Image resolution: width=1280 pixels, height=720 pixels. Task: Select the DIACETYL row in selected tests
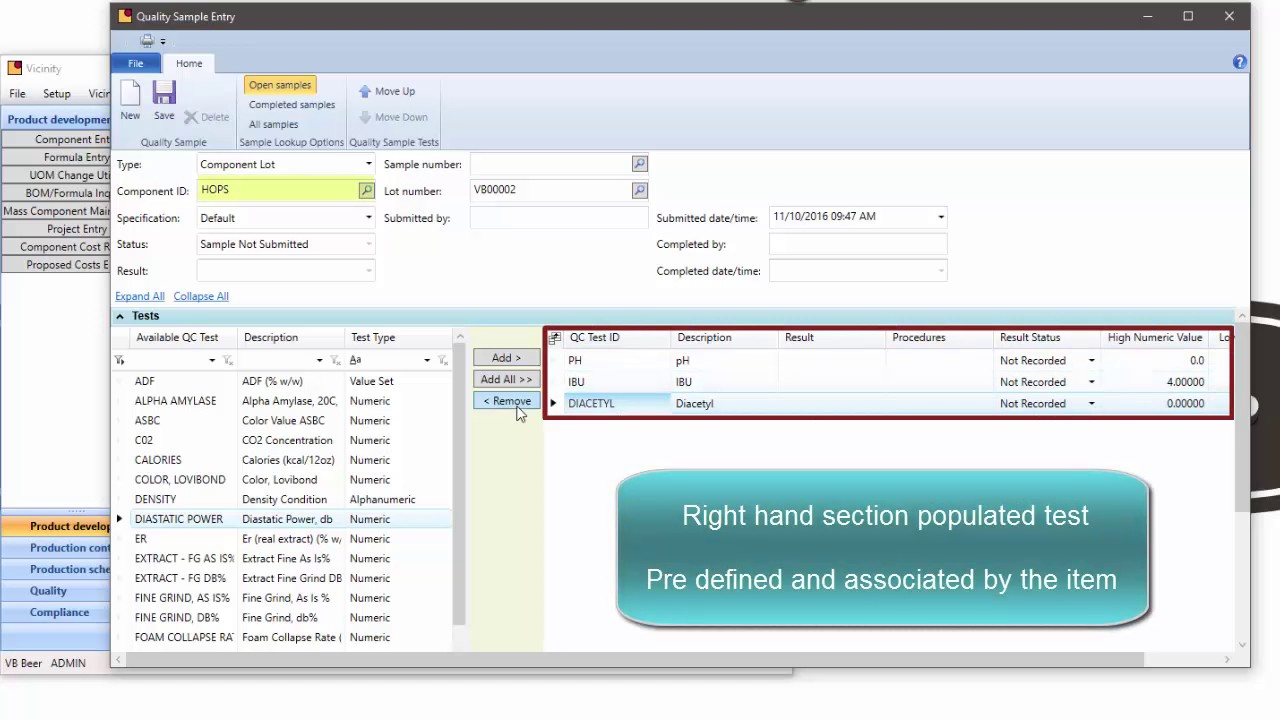[x=889, y=404]
